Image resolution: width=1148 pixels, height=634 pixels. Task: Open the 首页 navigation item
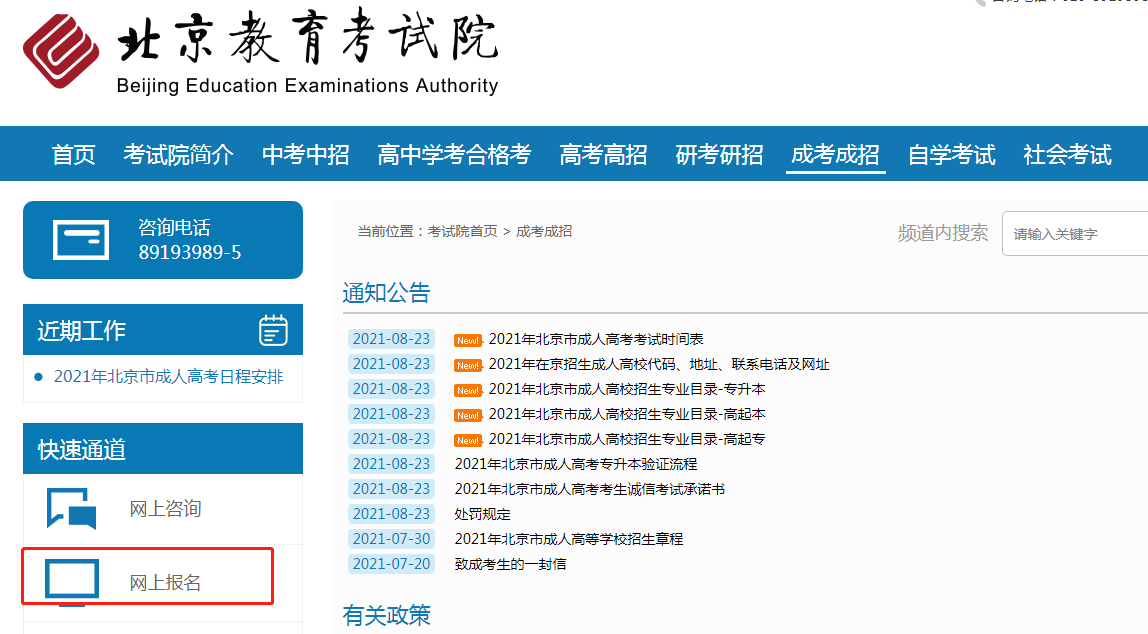pyautogui.click(x=73, y=155)
